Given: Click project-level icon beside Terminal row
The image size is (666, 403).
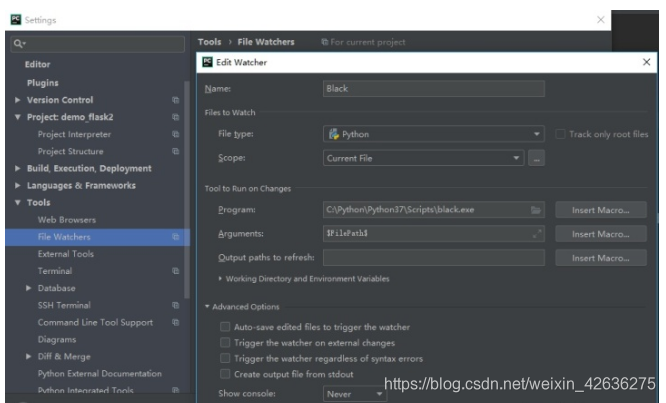Looking at the screenshot, I should pos(175,271).
